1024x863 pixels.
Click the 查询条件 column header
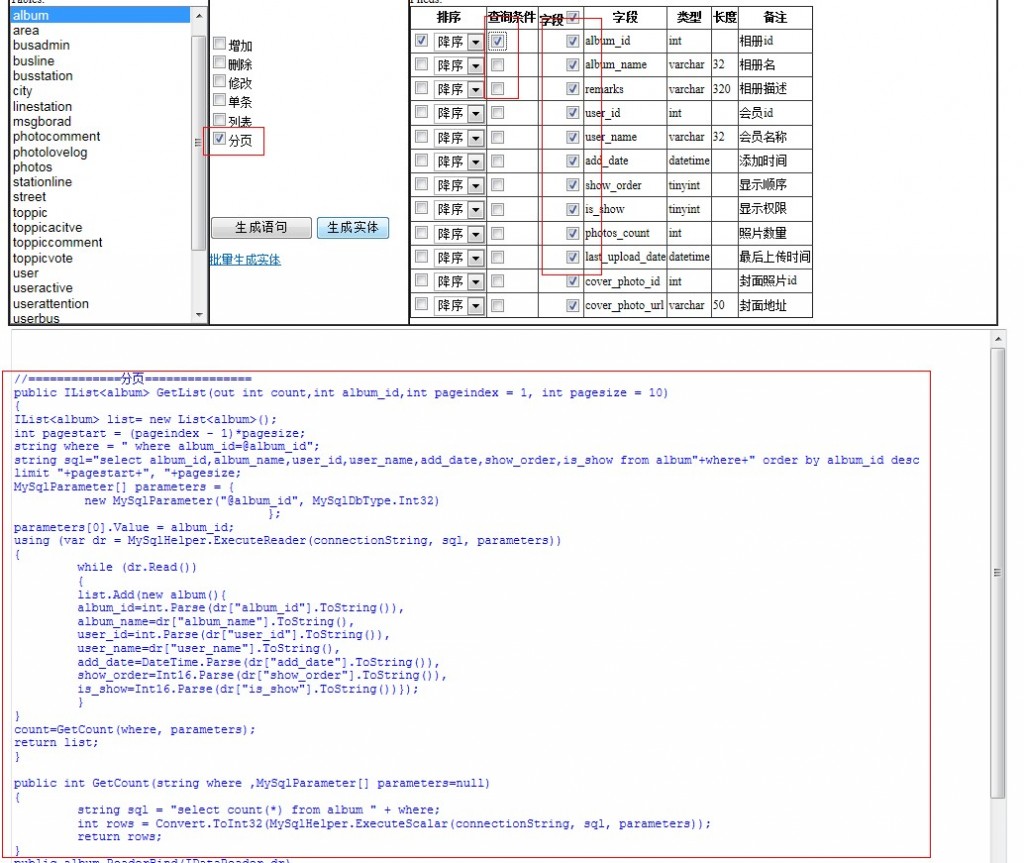coord(512,18)
